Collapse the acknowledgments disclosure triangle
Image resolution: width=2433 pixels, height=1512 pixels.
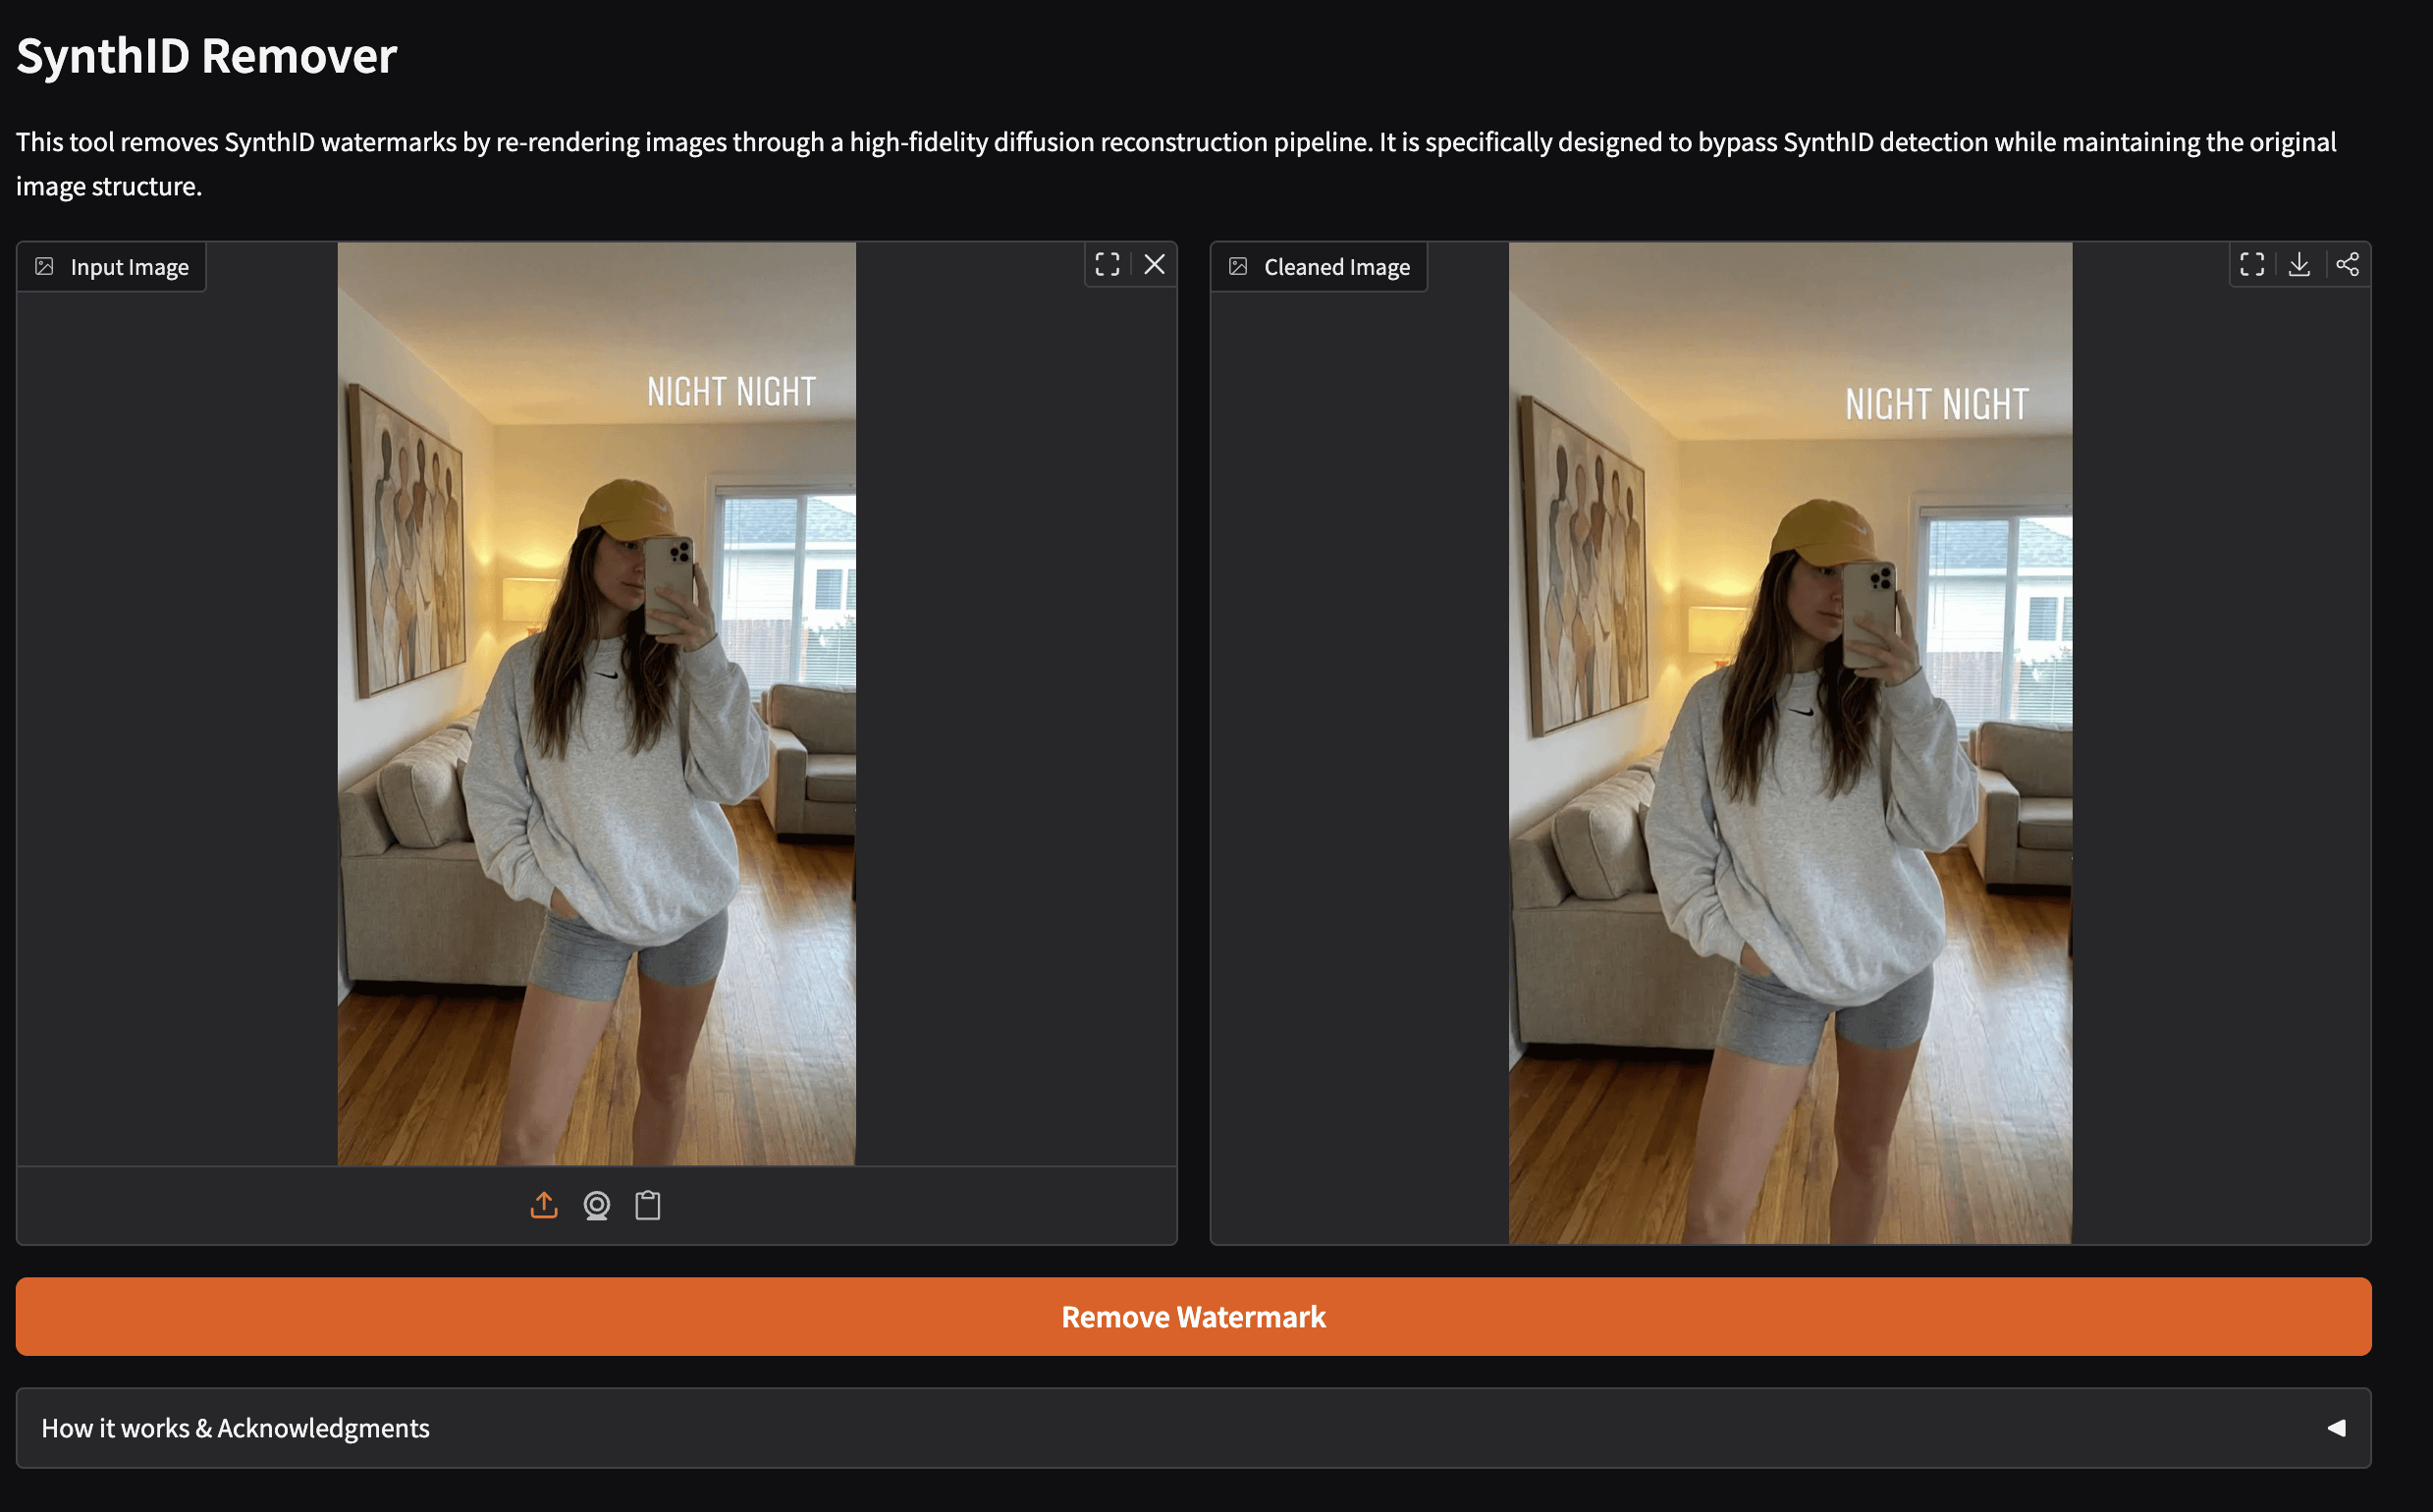pos(2337,1428)
